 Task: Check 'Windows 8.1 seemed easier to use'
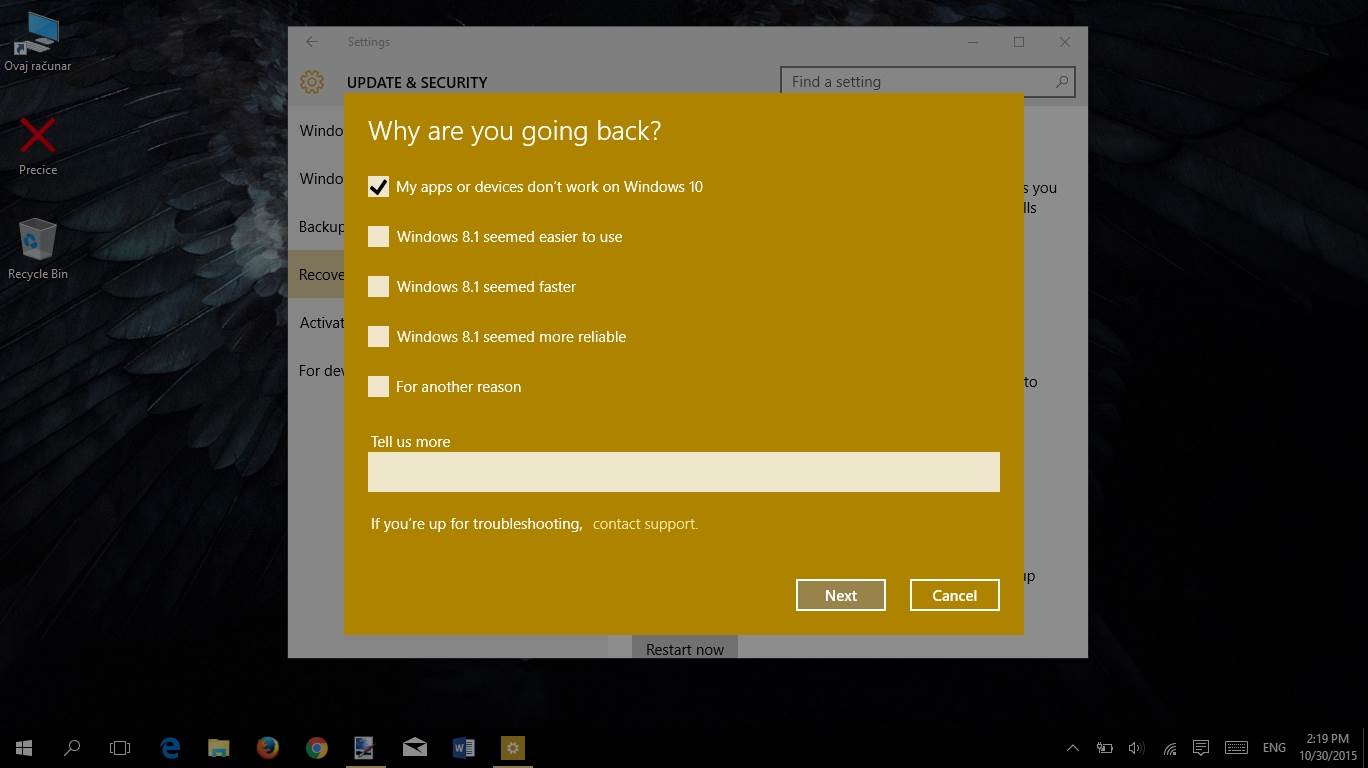click(378, 237)
